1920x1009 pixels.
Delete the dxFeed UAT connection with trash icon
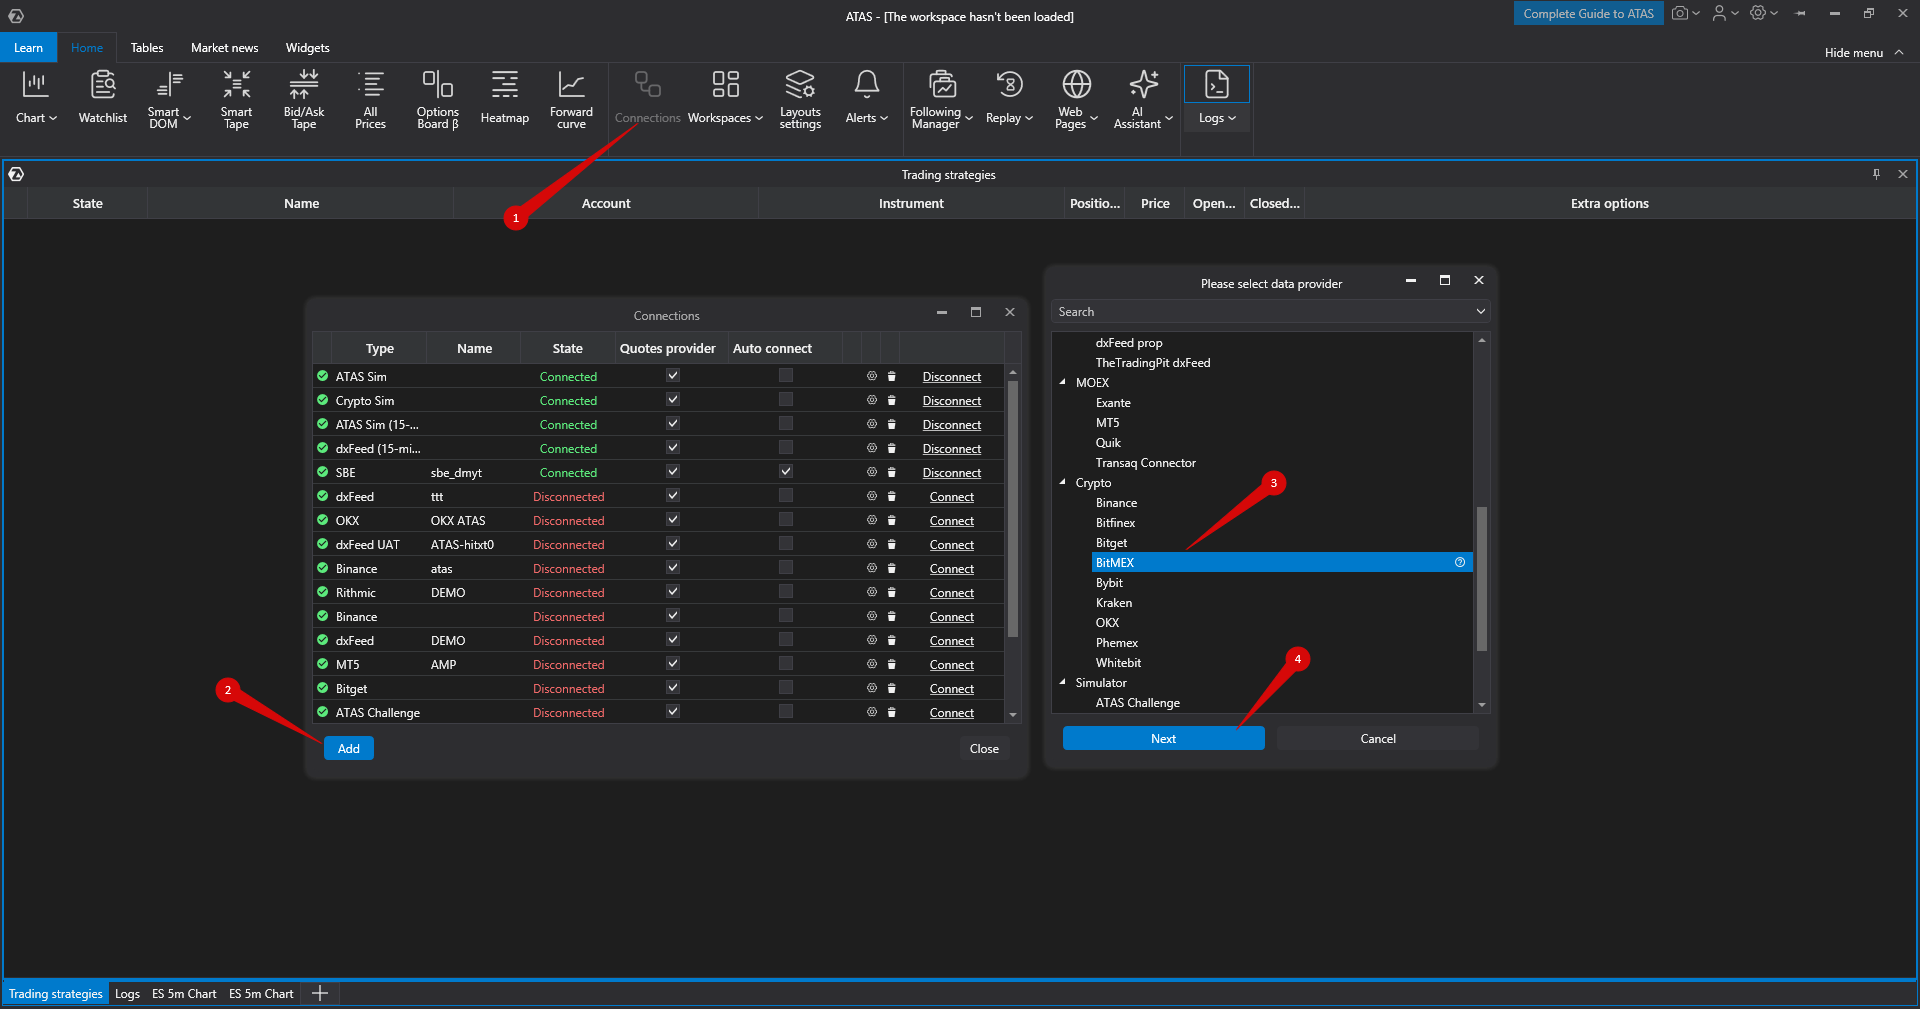pos(892,544)
